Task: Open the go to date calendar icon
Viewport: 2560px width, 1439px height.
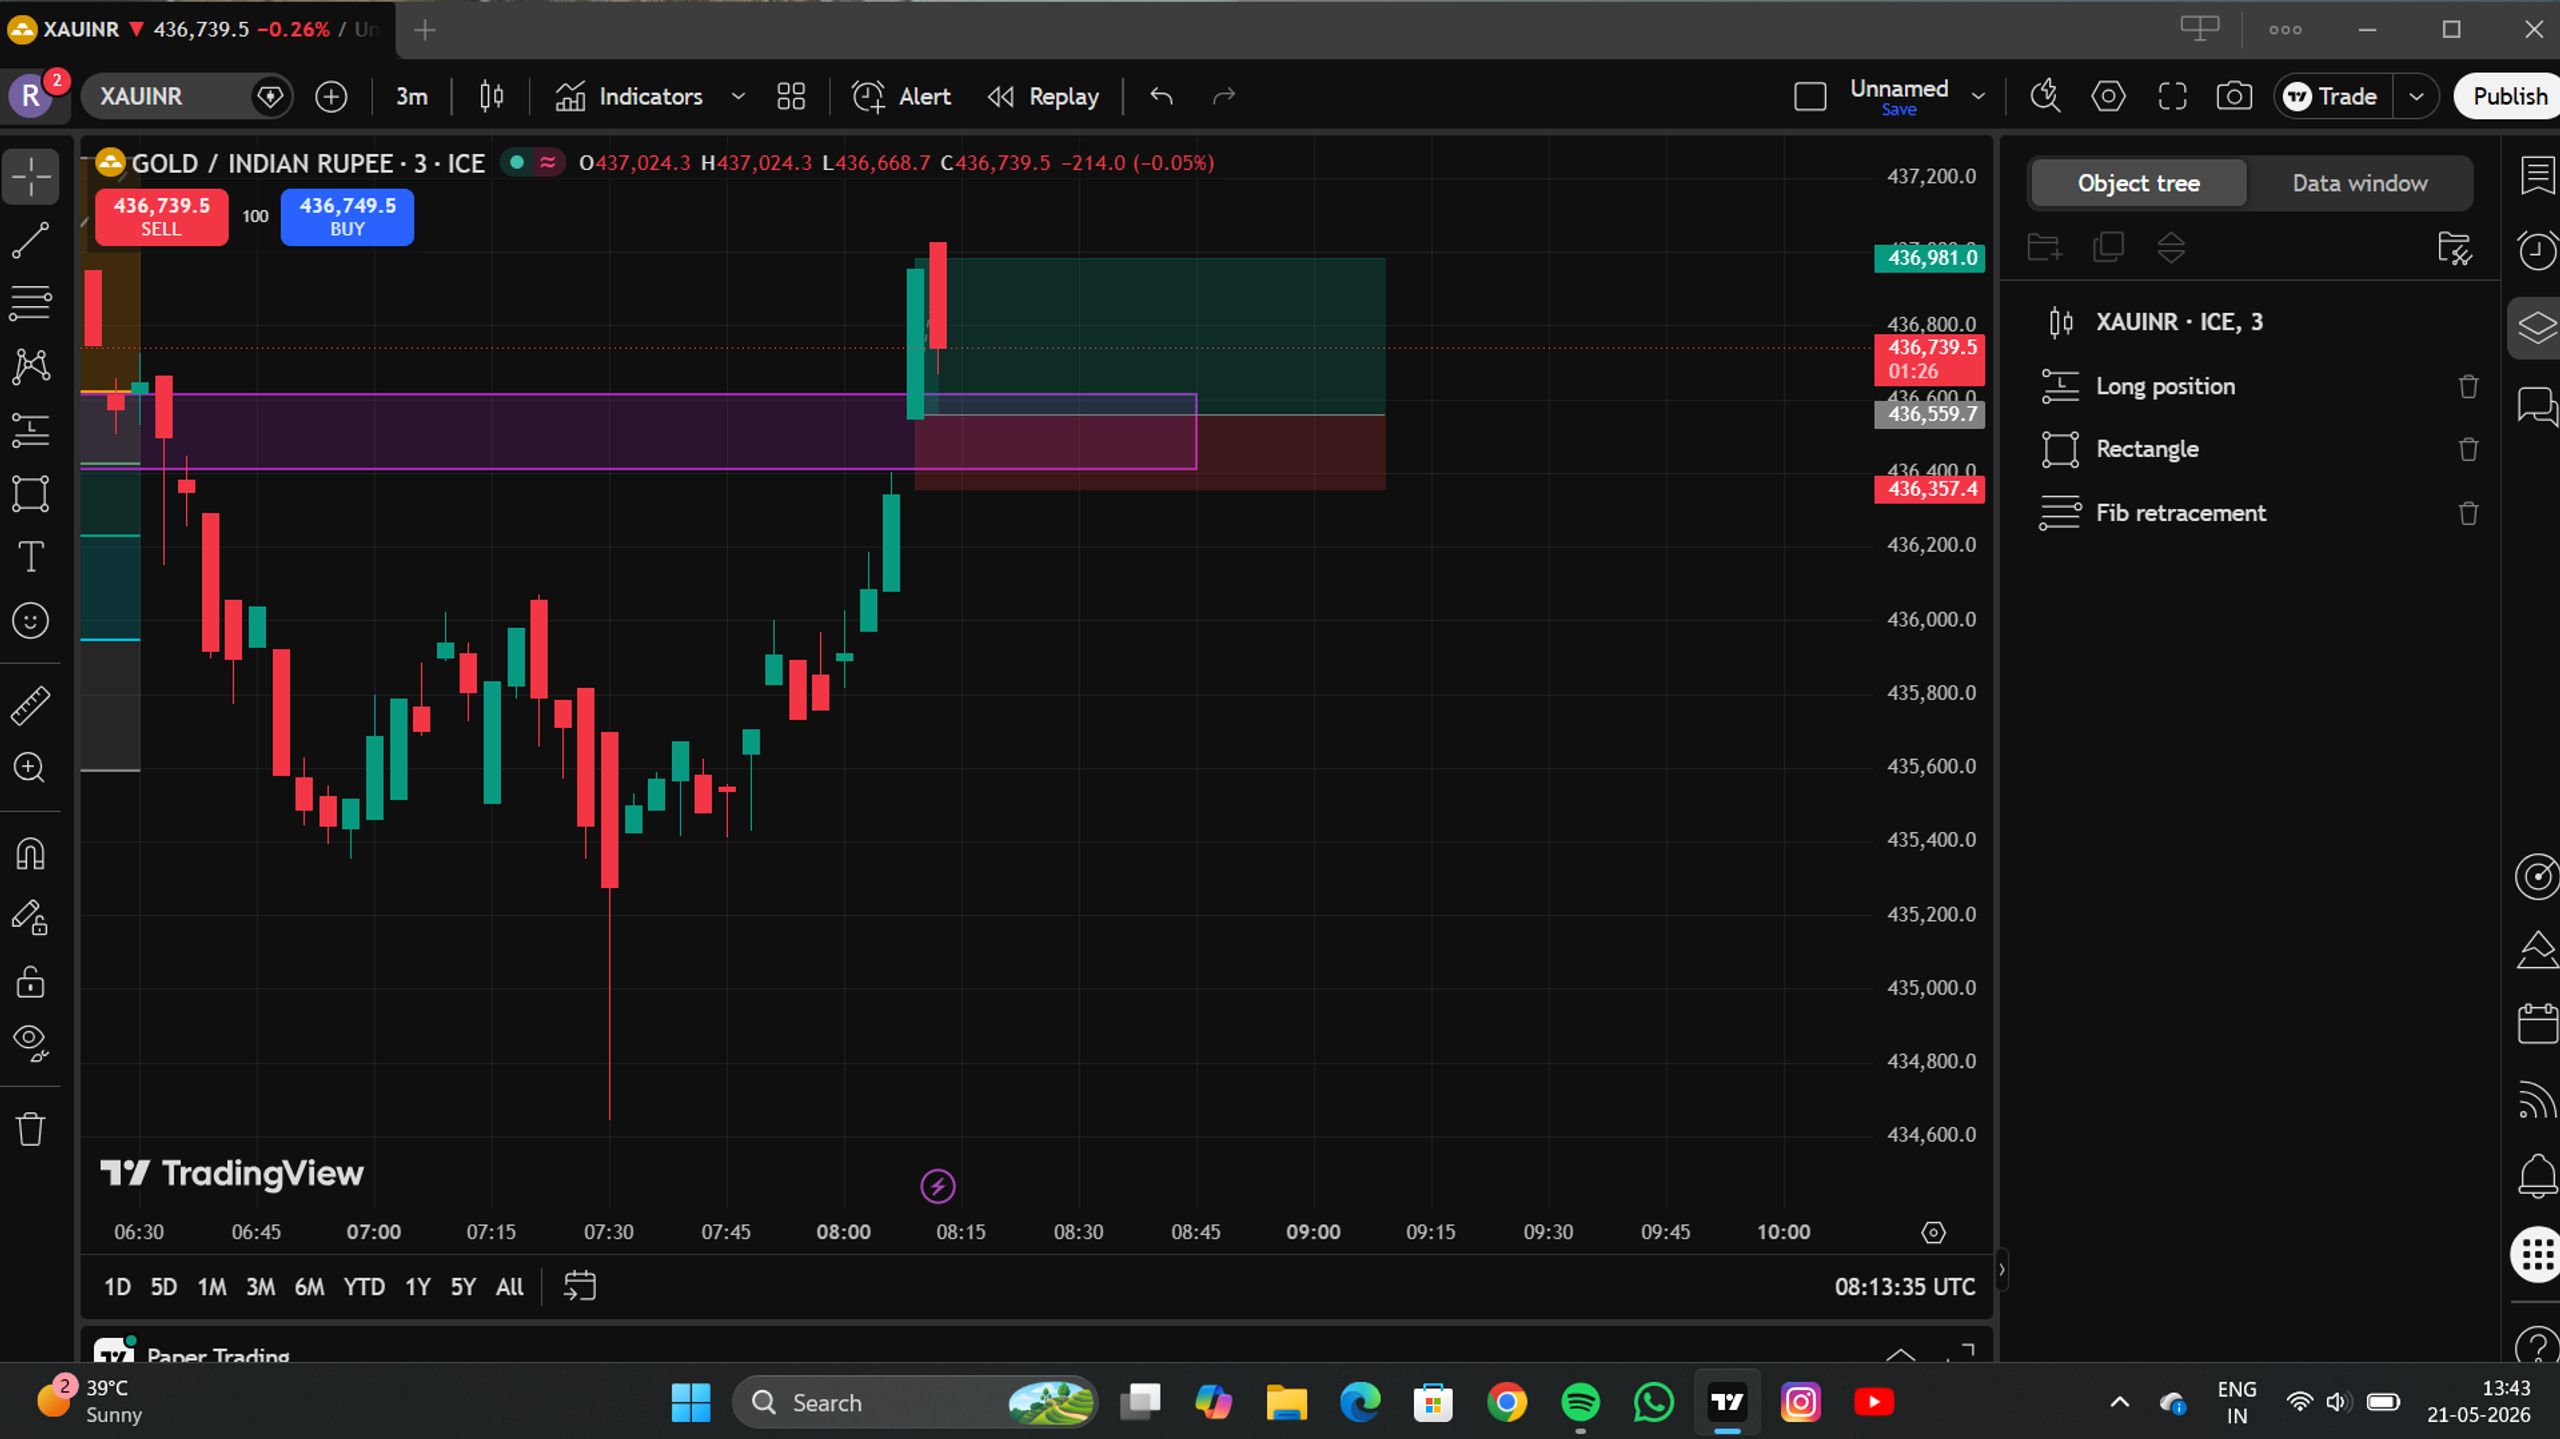Action: [580, 1286]
